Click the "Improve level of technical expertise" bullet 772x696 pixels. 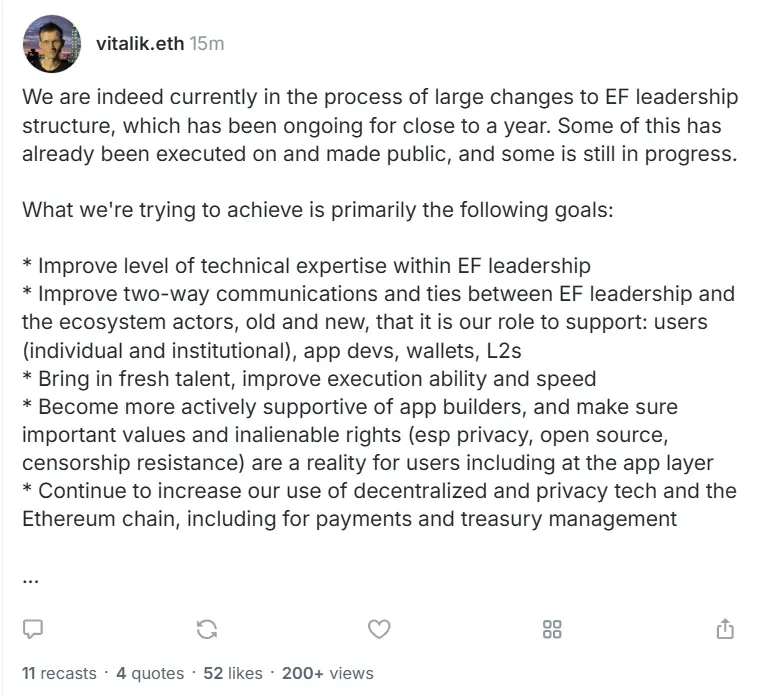(x=306, y=266)
